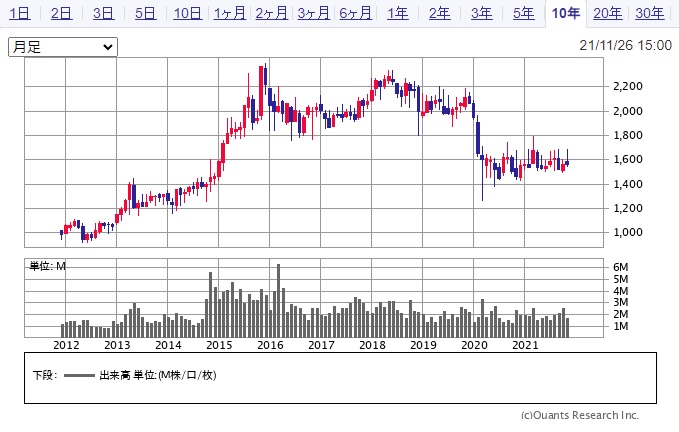Click the 2,200 price axis label
Viewport: 679px width, 432px height.
(627, 86)
